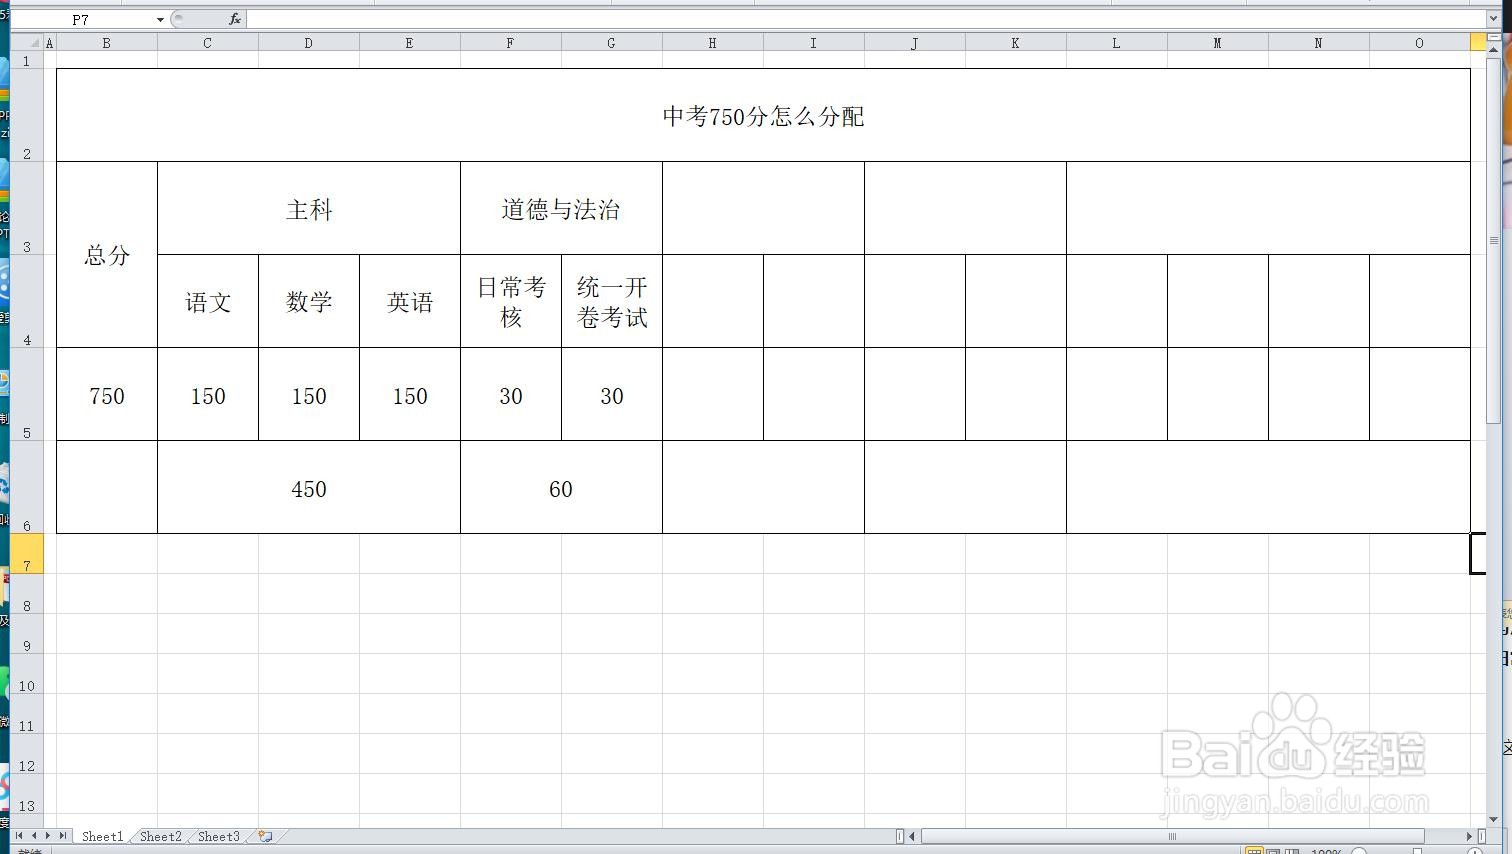Click the horizontal scrollbar thumb
The width and height of the screenshot is (1512, 854).
coord(1172,836)
